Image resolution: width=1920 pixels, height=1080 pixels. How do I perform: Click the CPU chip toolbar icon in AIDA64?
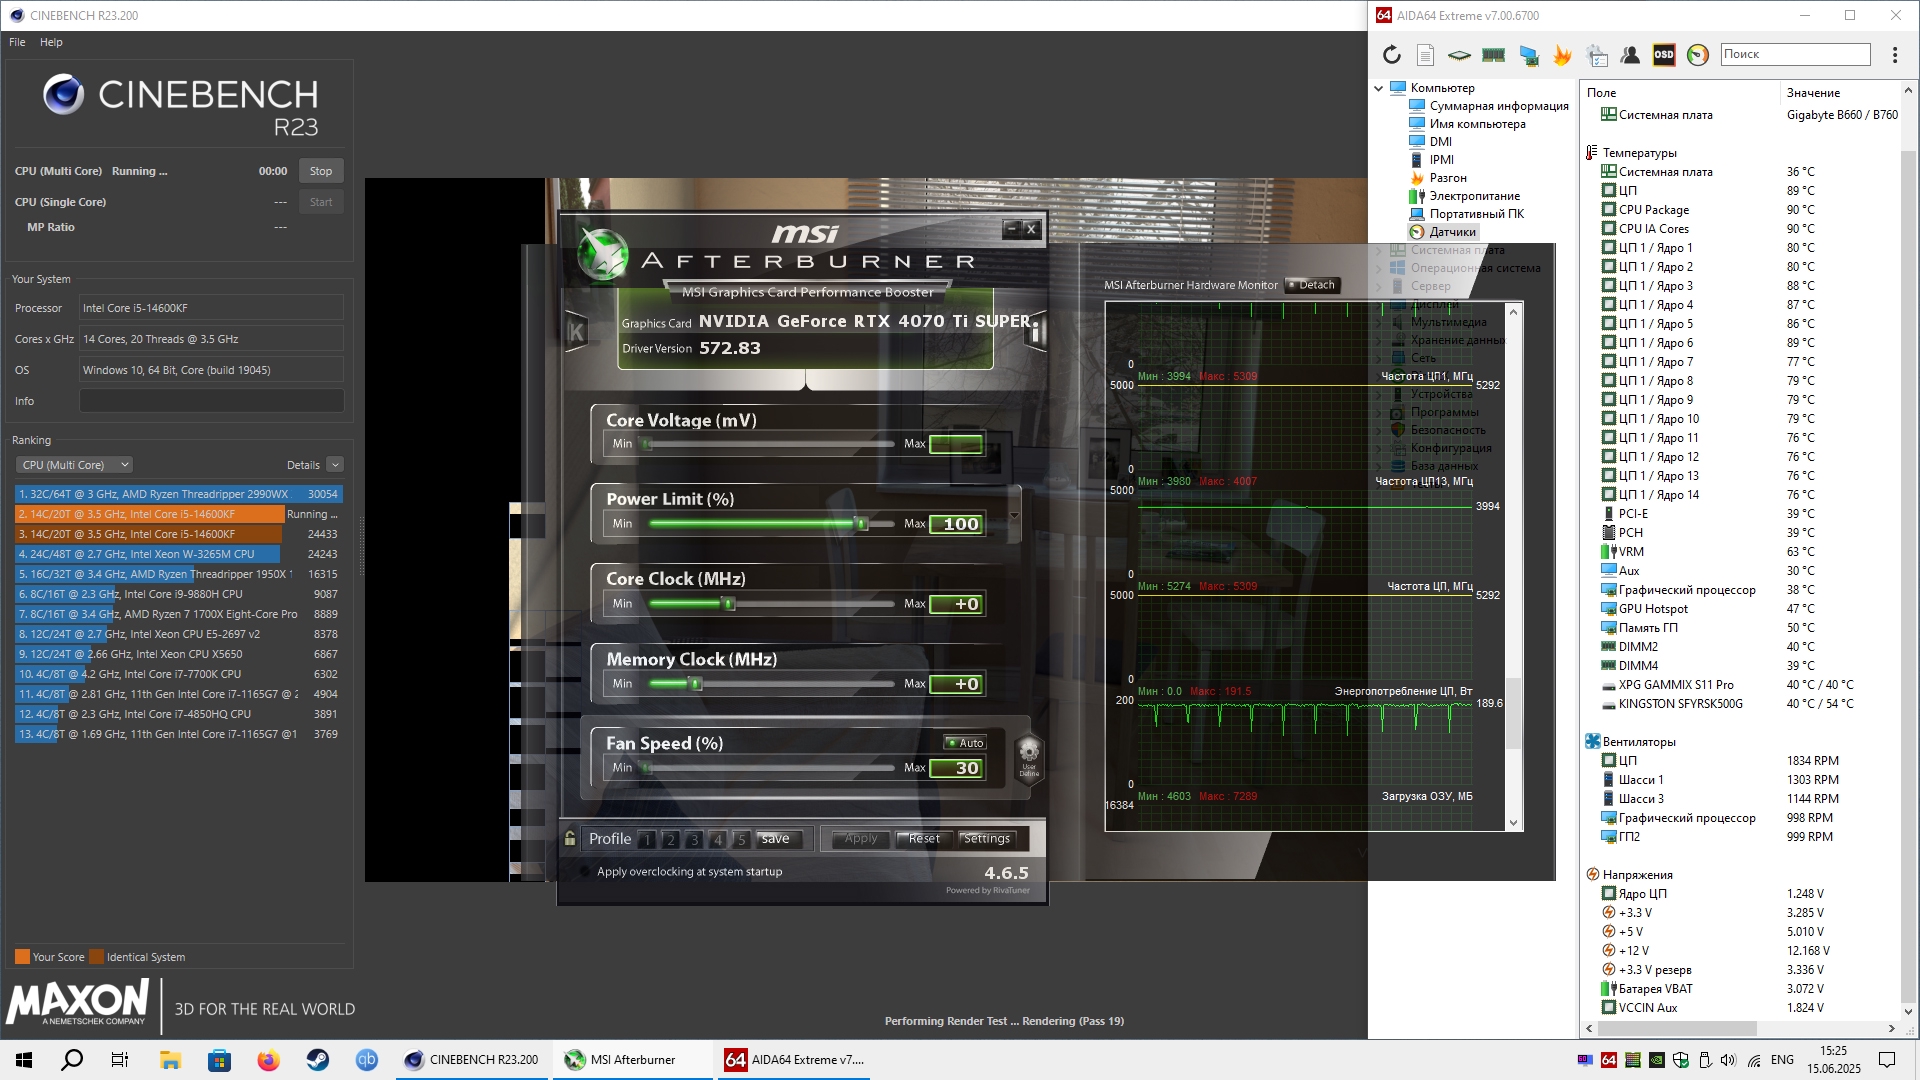tap(1460, 55)
